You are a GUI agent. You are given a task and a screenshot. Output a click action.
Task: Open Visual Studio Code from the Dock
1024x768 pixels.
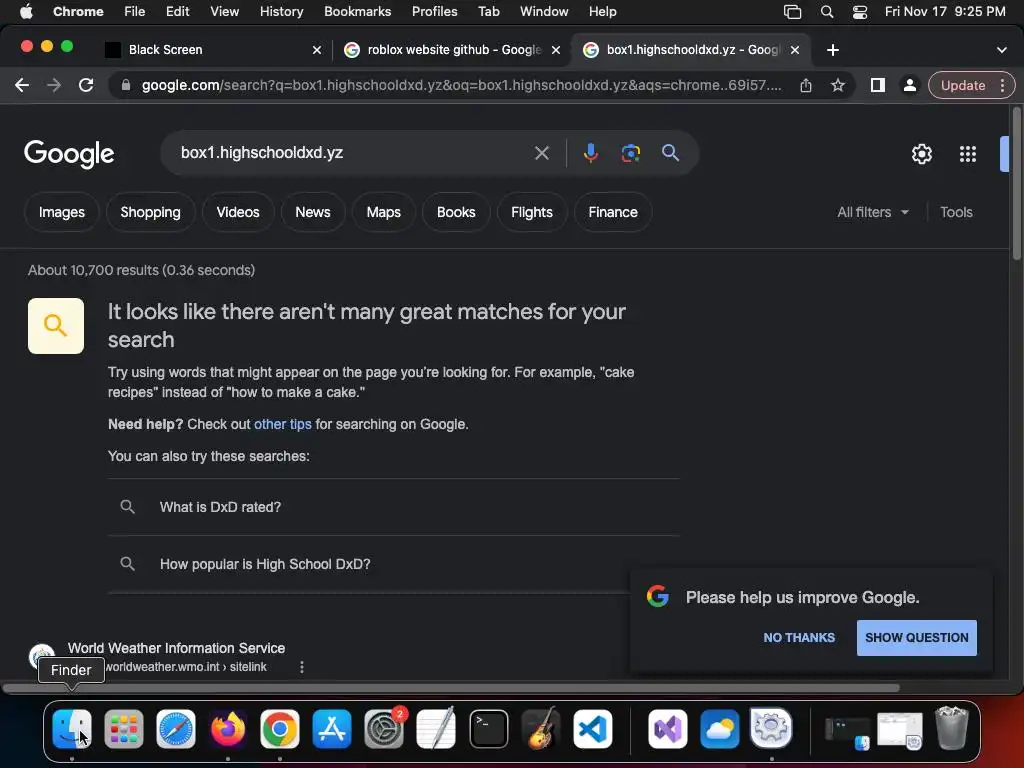[593, 729]
